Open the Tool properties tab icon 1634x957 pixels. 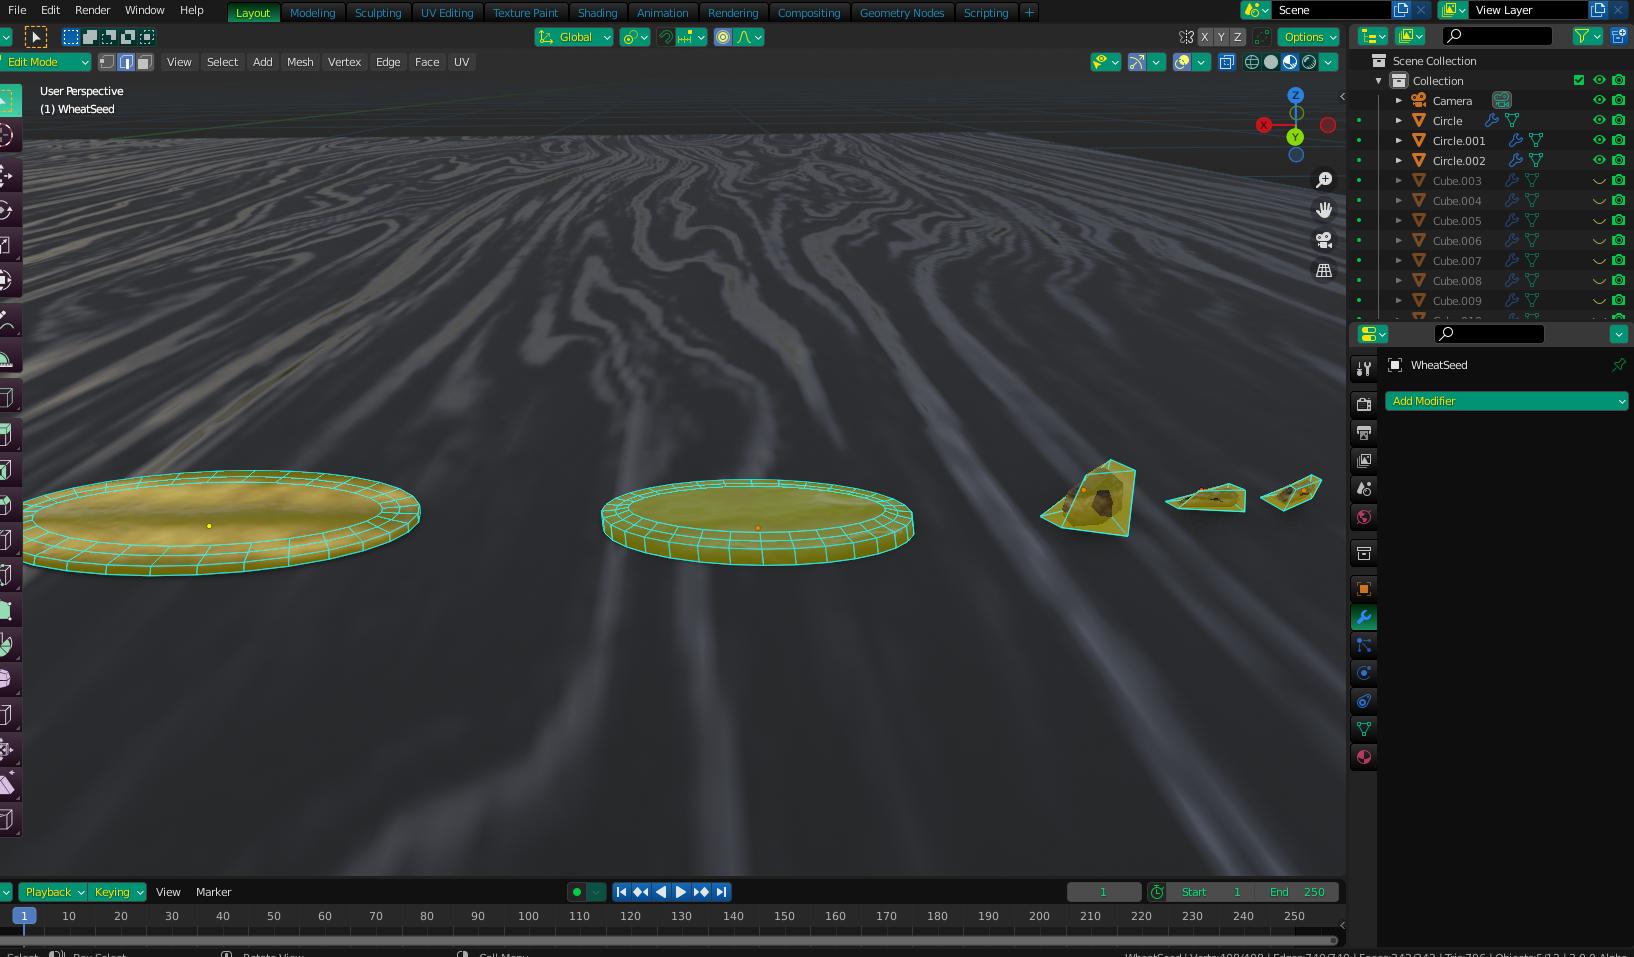point(1363,369)
